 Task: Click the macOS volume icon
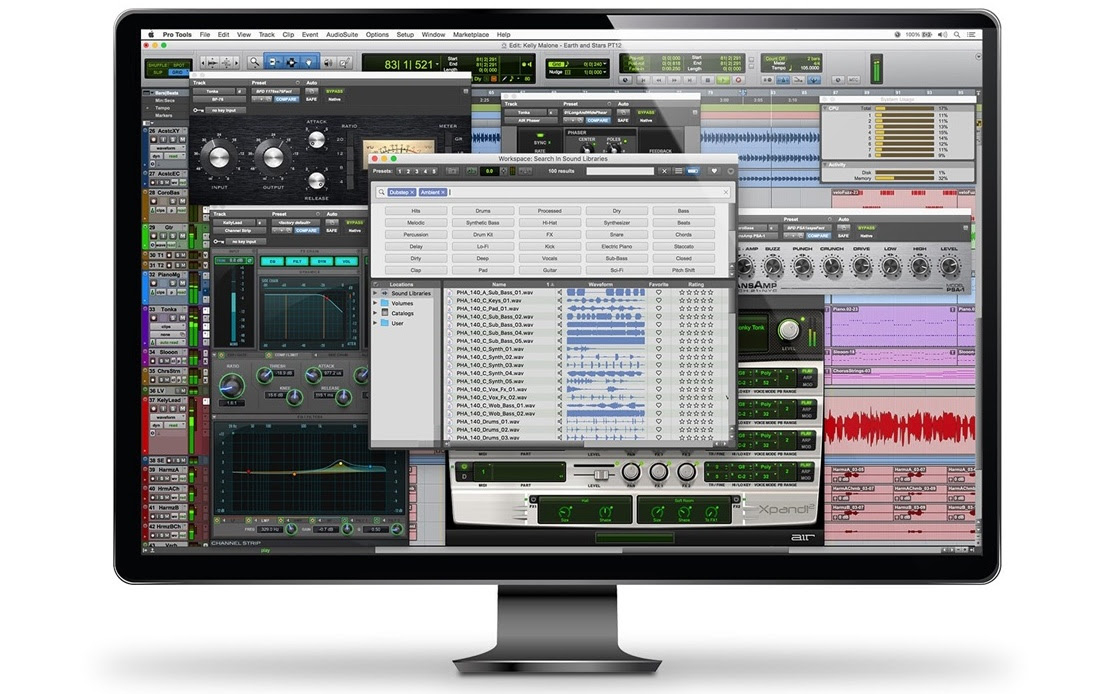tap(943, 34)
